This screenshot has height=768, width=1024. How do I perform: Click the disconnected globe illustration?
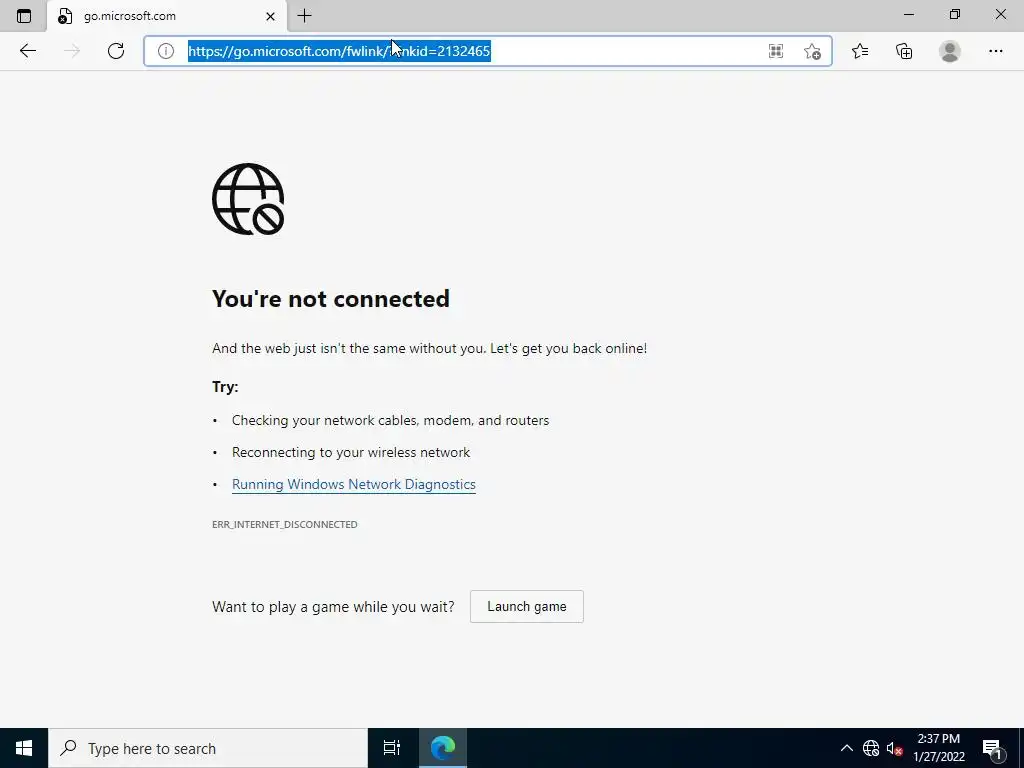[x=248, y=199]
